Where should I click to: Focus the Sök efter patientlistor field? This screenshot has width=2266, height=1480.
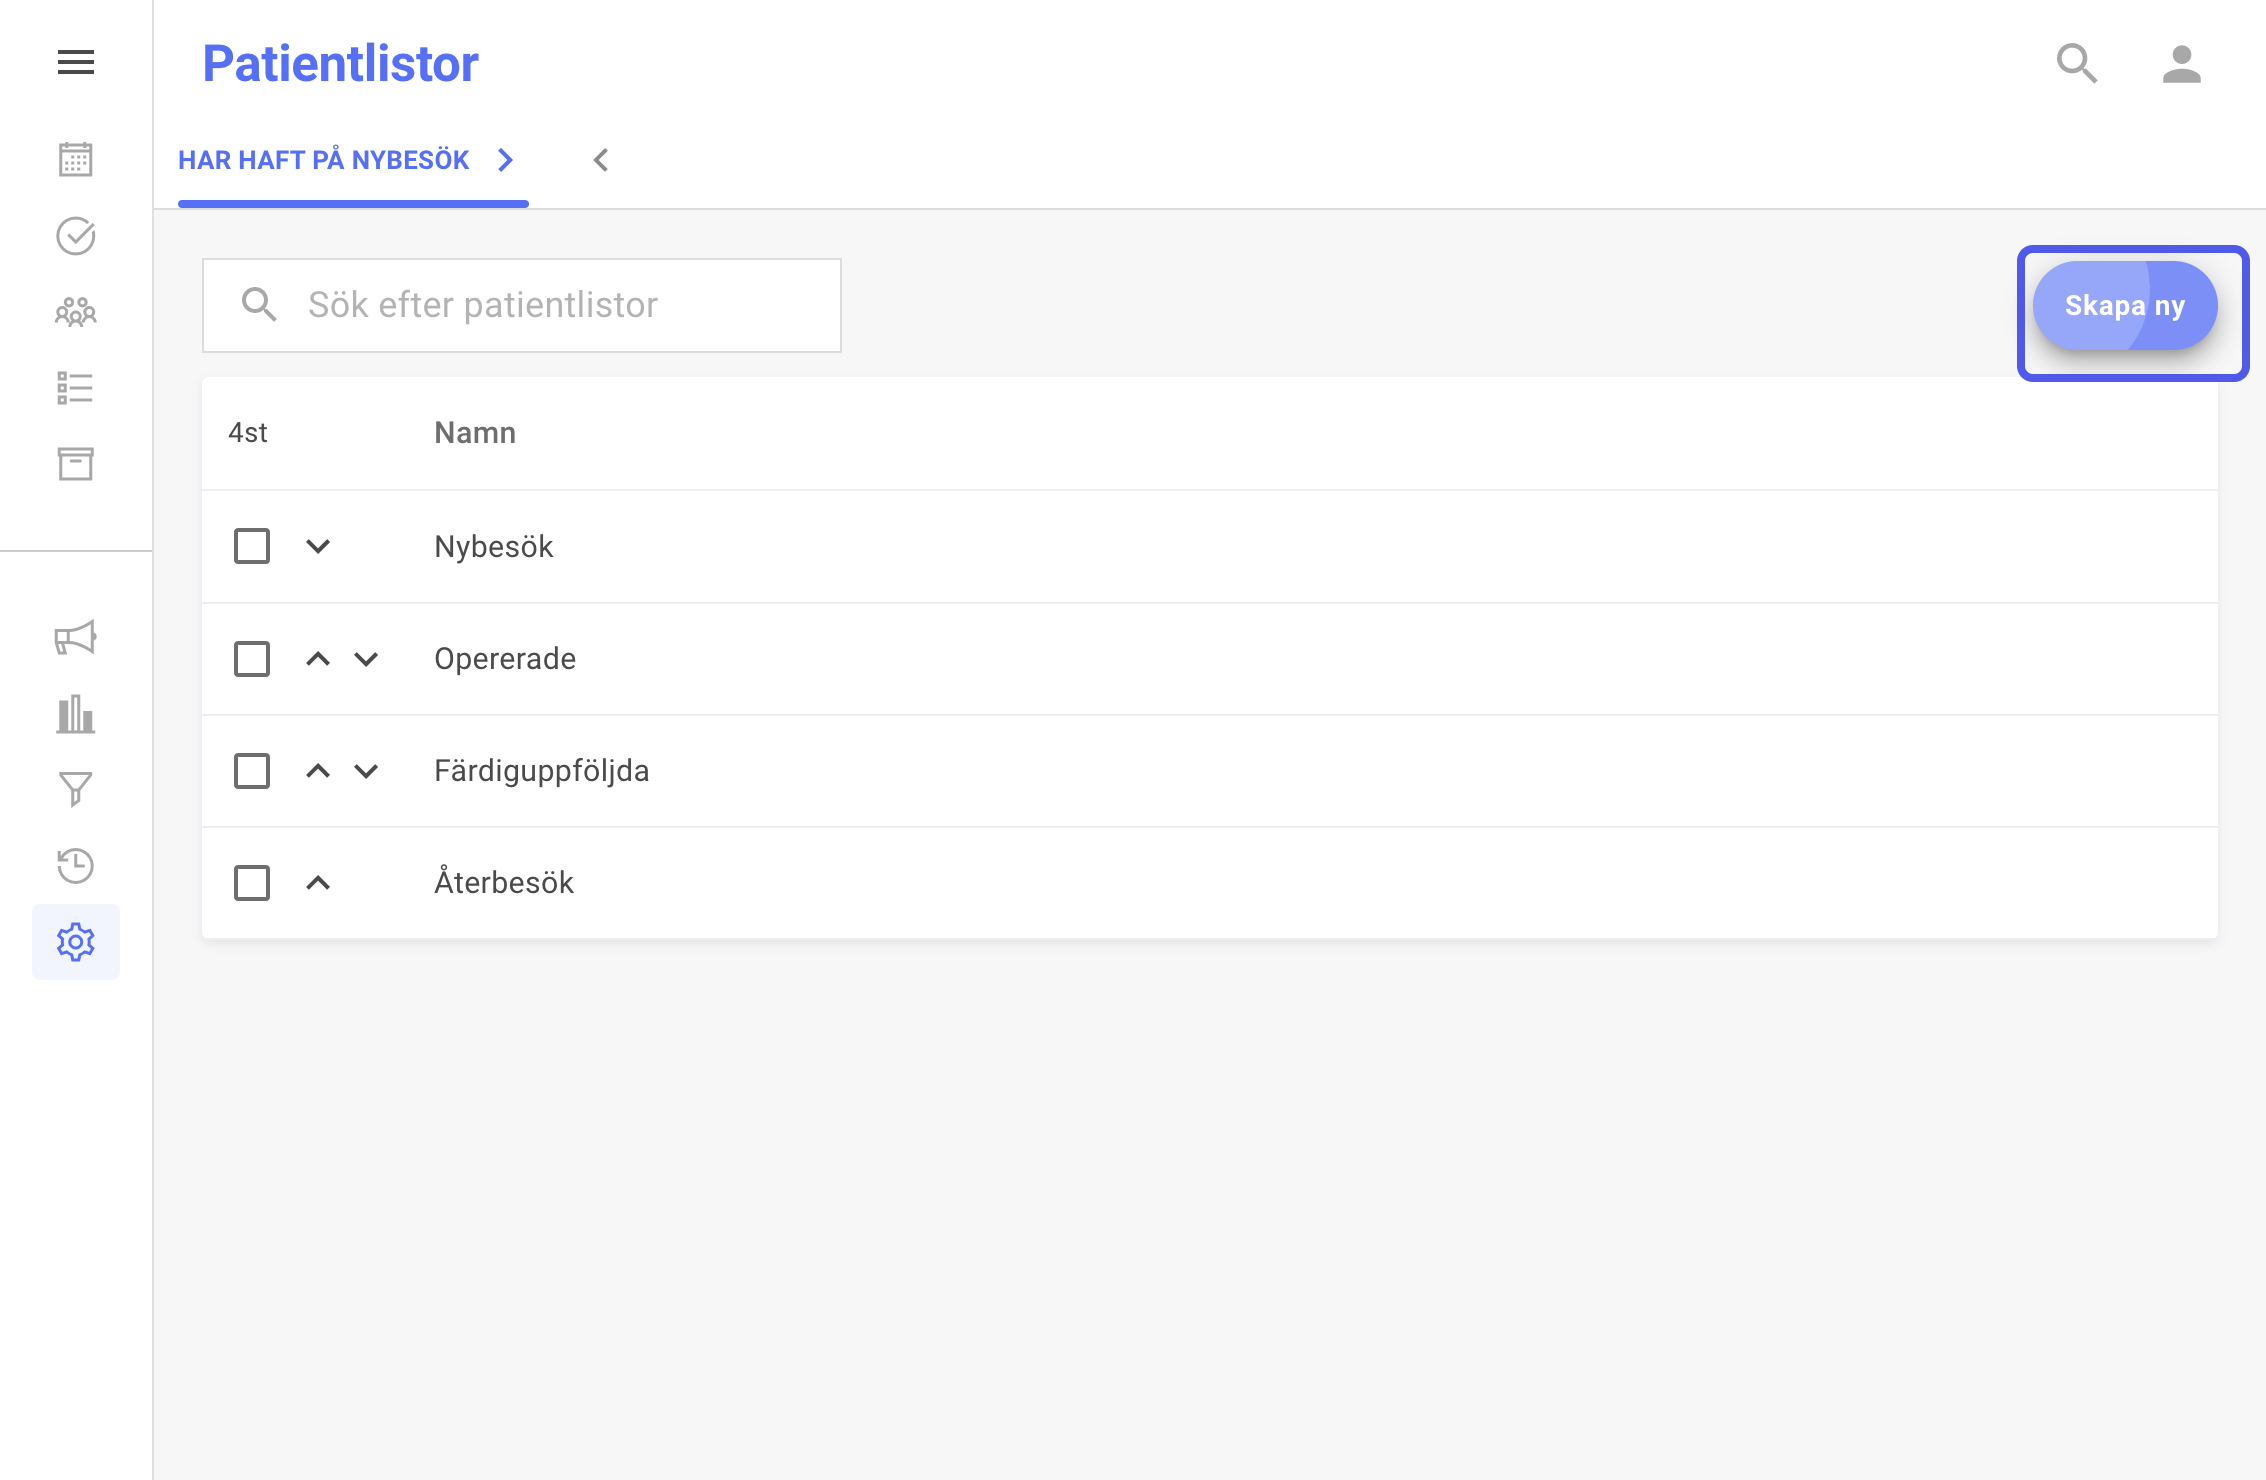522,305
